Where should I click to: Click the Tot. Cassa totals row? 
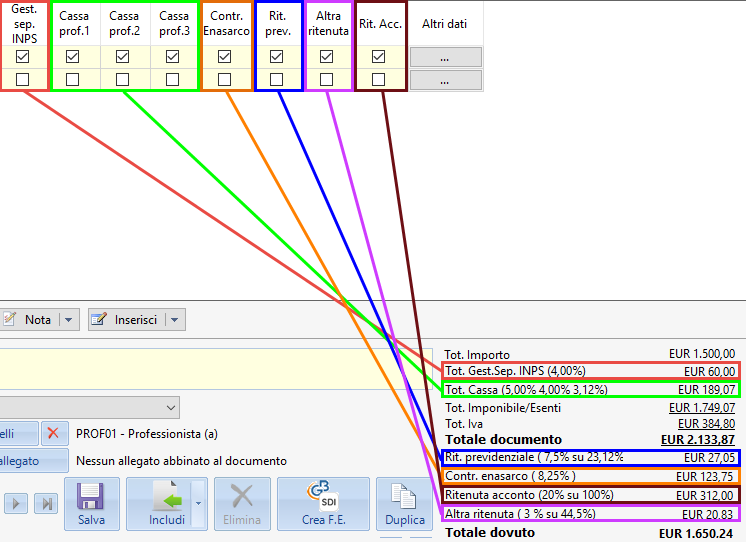coord(590,389)
